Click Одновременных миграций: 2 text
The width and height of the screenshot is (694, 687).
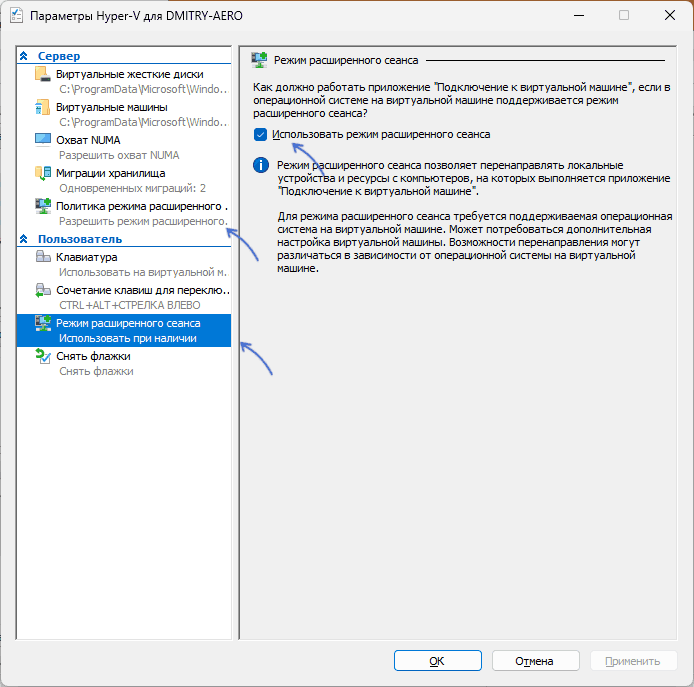click(x=132, y=188)
